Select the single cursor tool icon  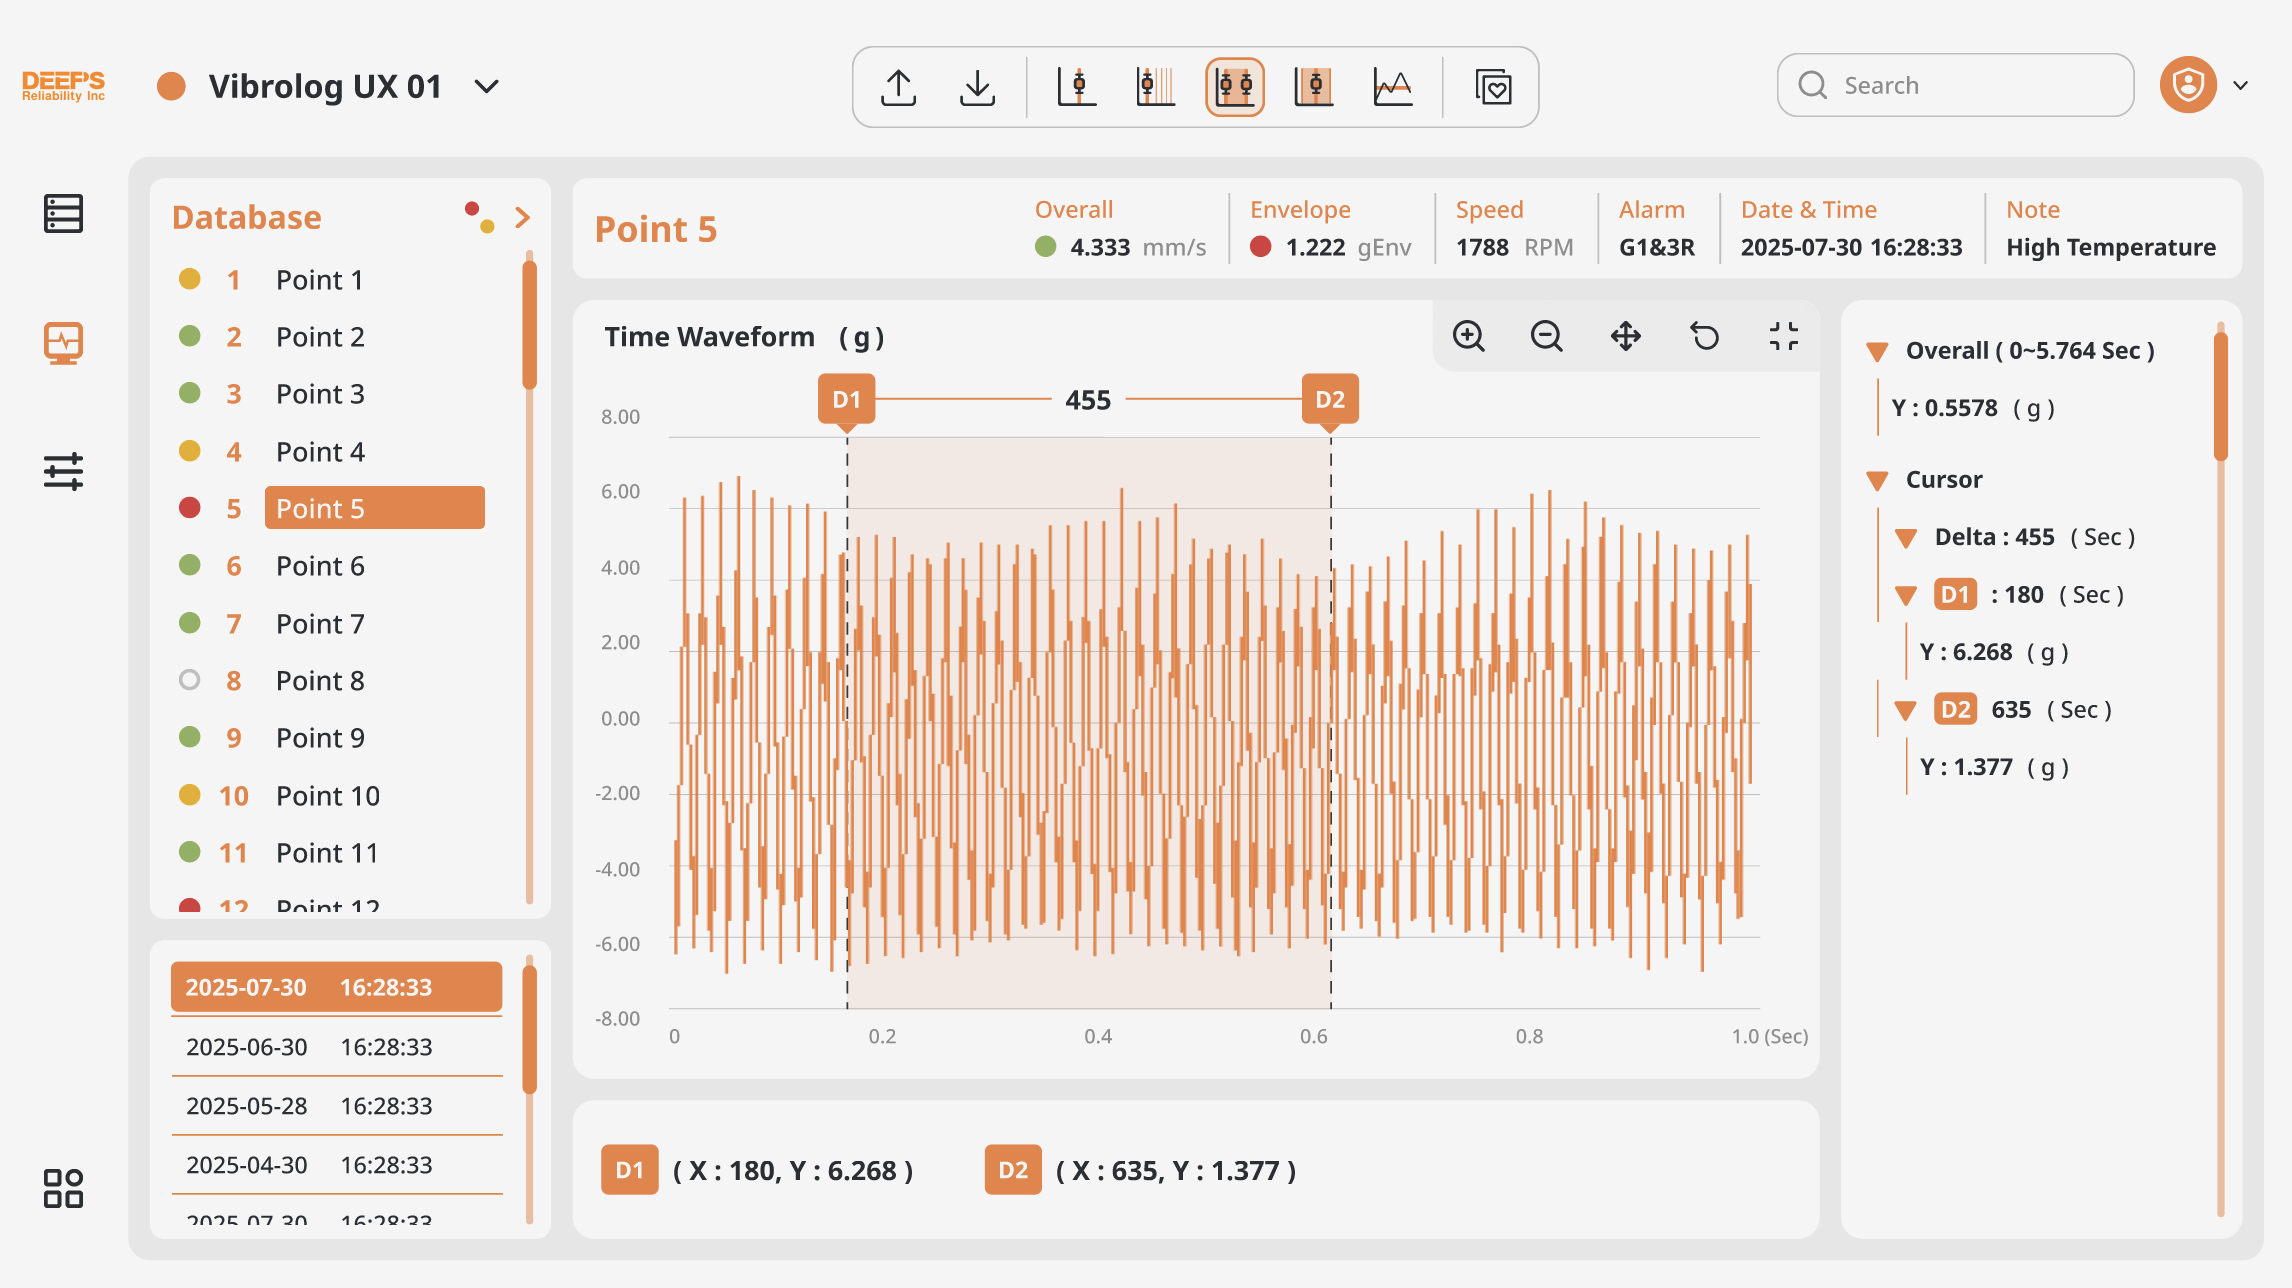click(1077, 87)
